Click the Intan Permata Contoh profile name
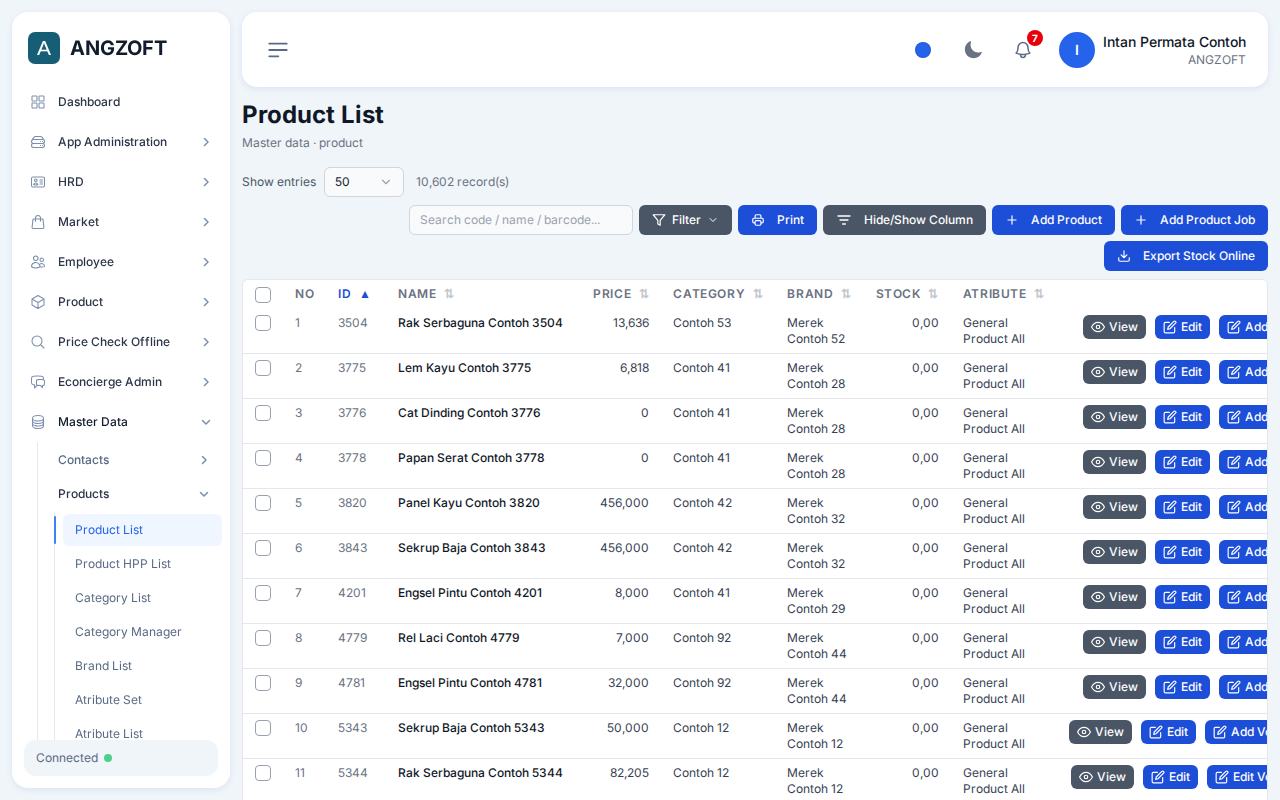Image resolution: width=1280 pixels, height=800 pixels. [x=1174, y=42]
